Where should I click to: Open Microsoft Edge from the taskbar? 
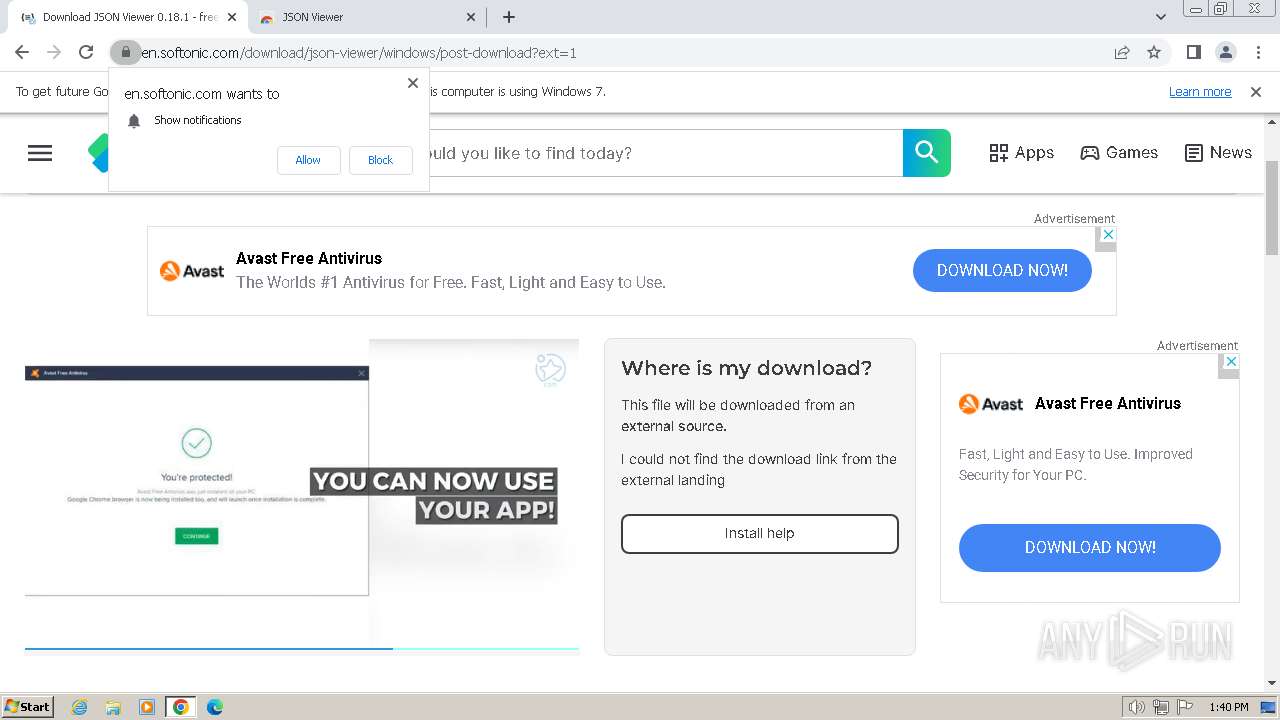(x=215, y=707)
